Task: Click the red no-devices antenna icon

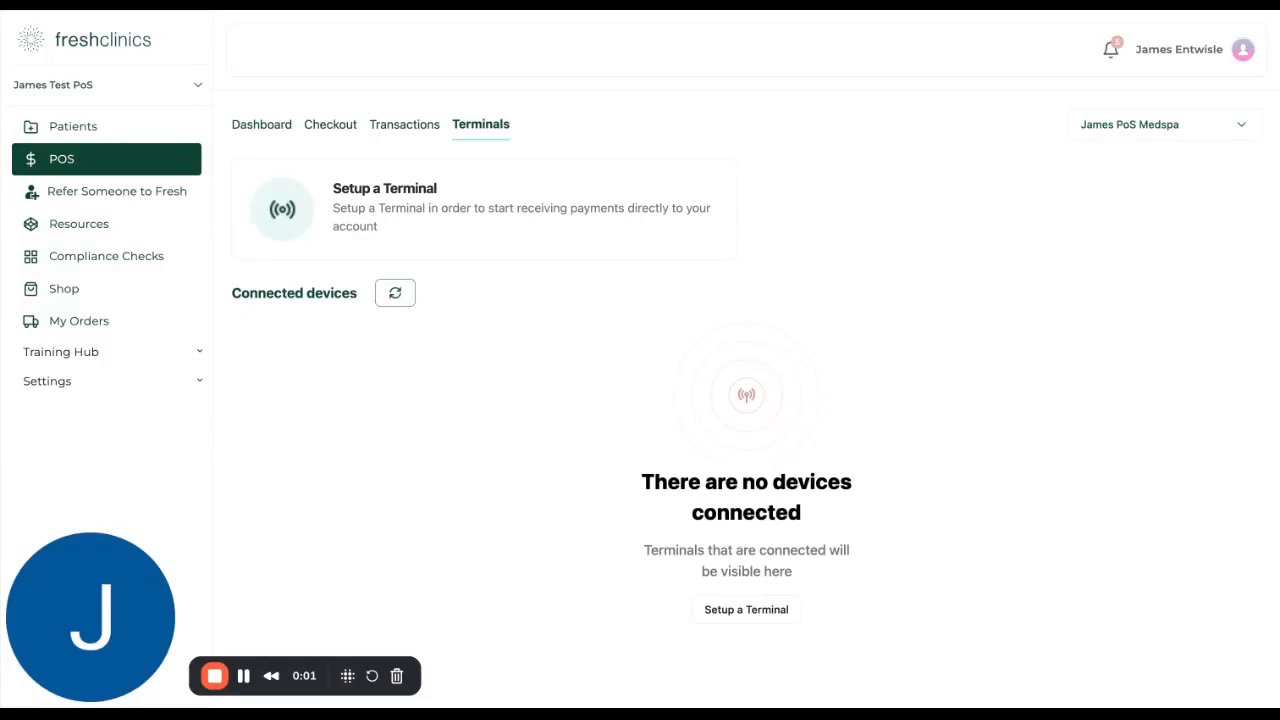Action: [746, 395]
